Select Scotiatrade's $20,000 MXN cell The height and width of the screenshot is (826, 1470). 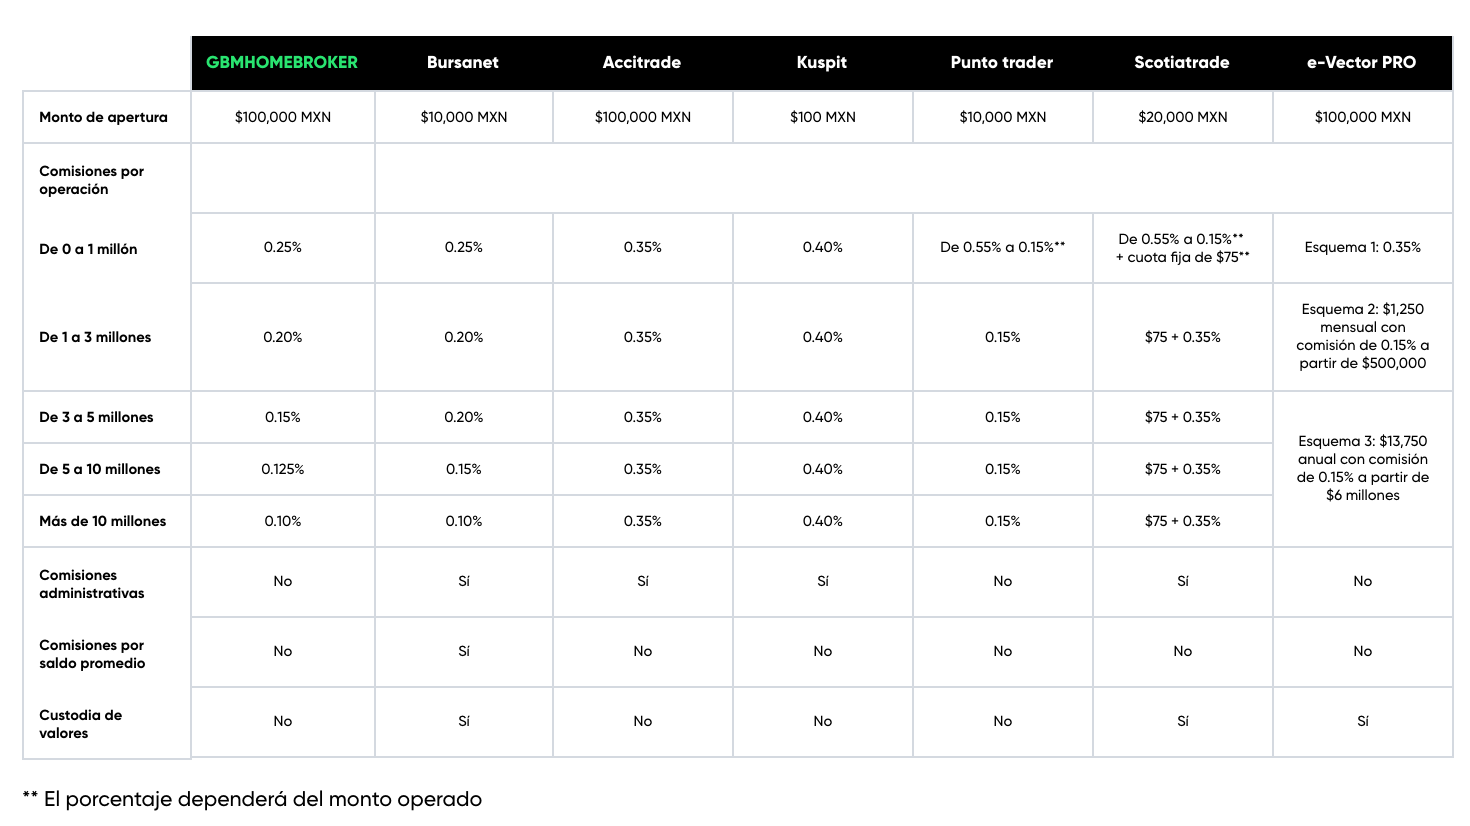1183,117
